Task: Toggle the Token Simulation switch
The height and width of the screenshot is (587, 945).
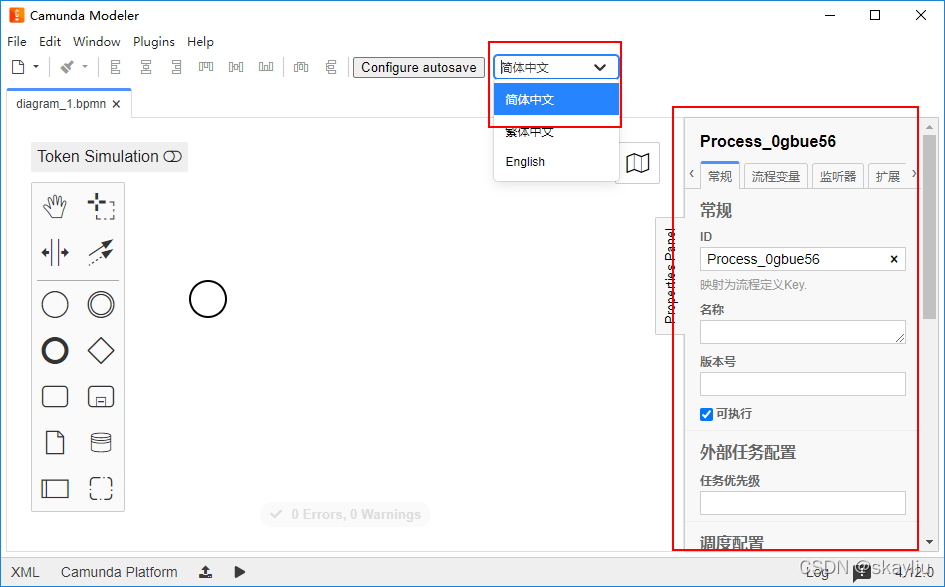Action: coord(172,157)
